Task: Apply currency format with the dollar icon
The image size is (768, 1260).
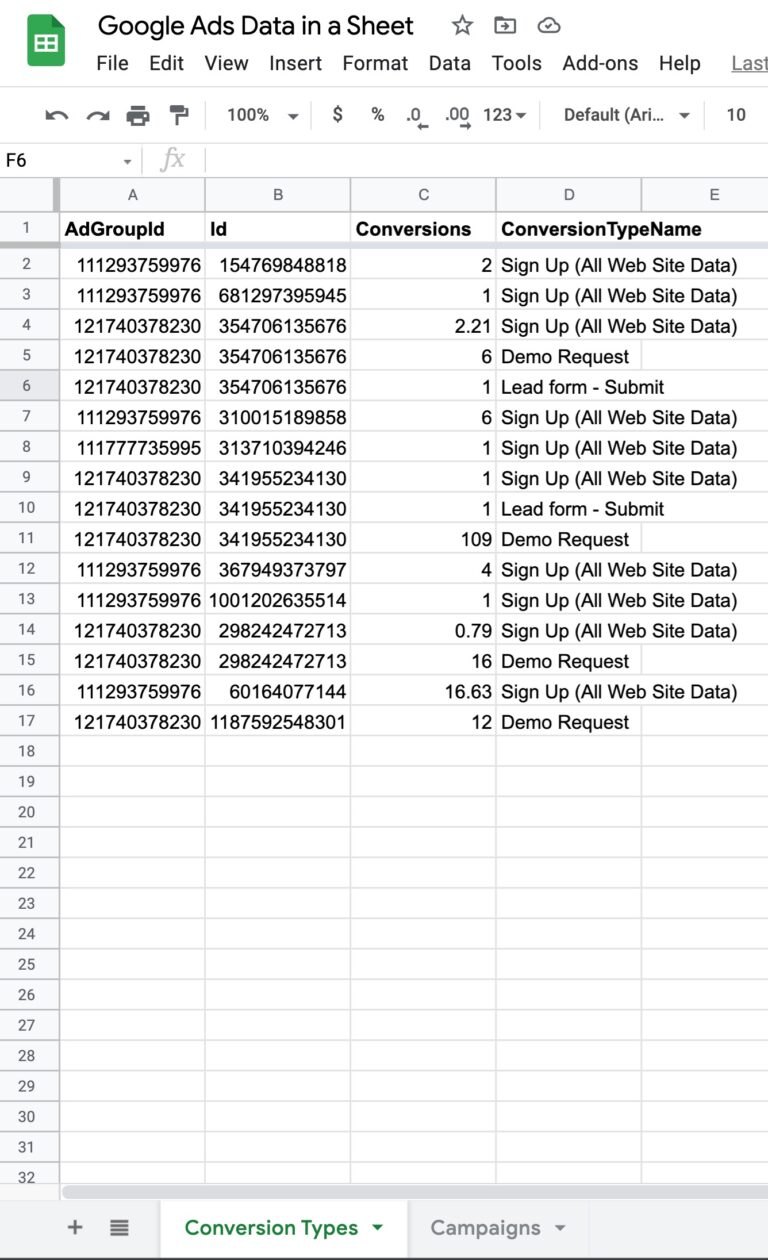Action: click(x=337, y=115)
